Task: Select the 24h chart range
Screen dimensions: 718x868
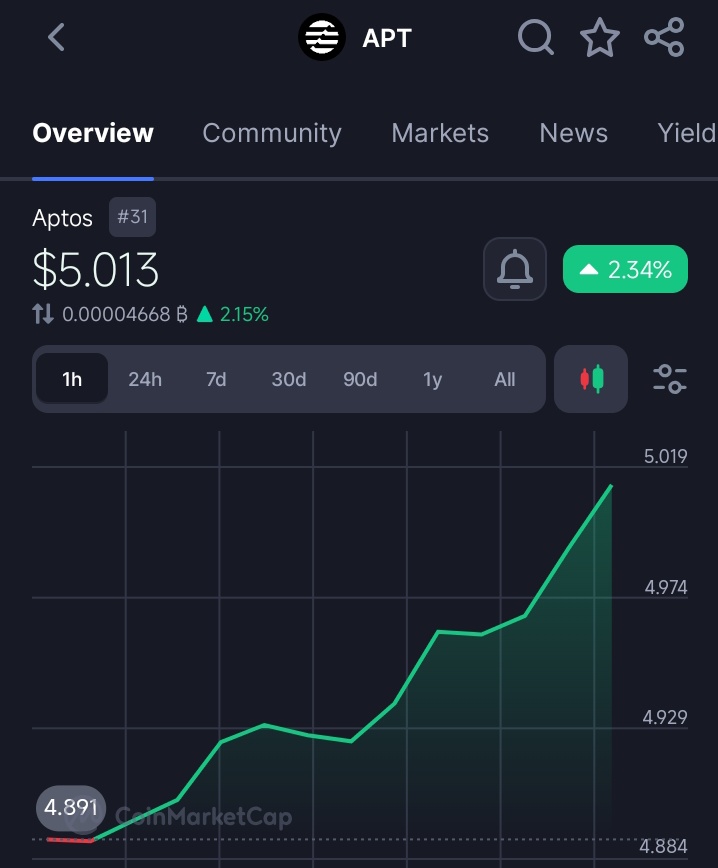Action: pos(145,379)
